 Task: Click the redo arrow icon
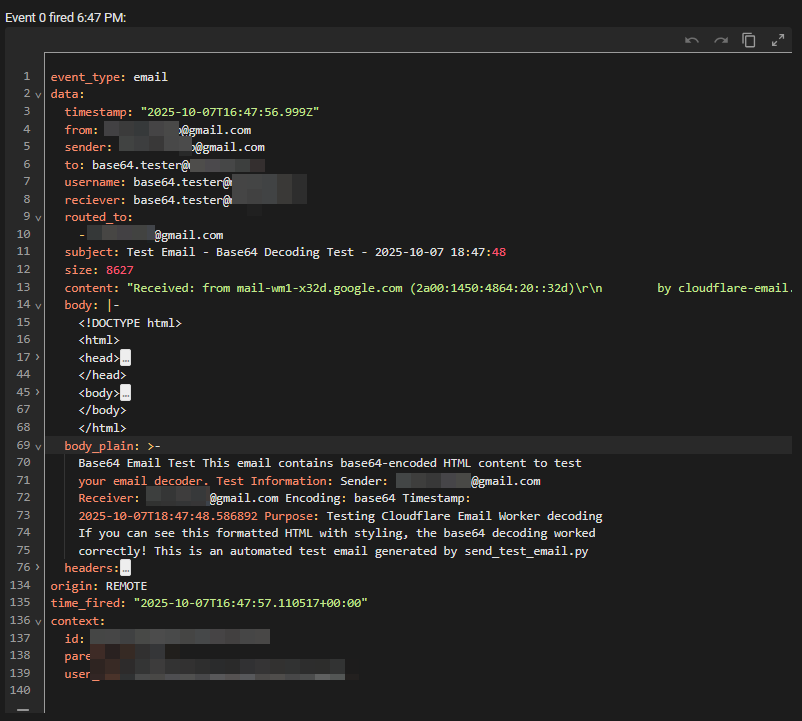click(720, 40)
